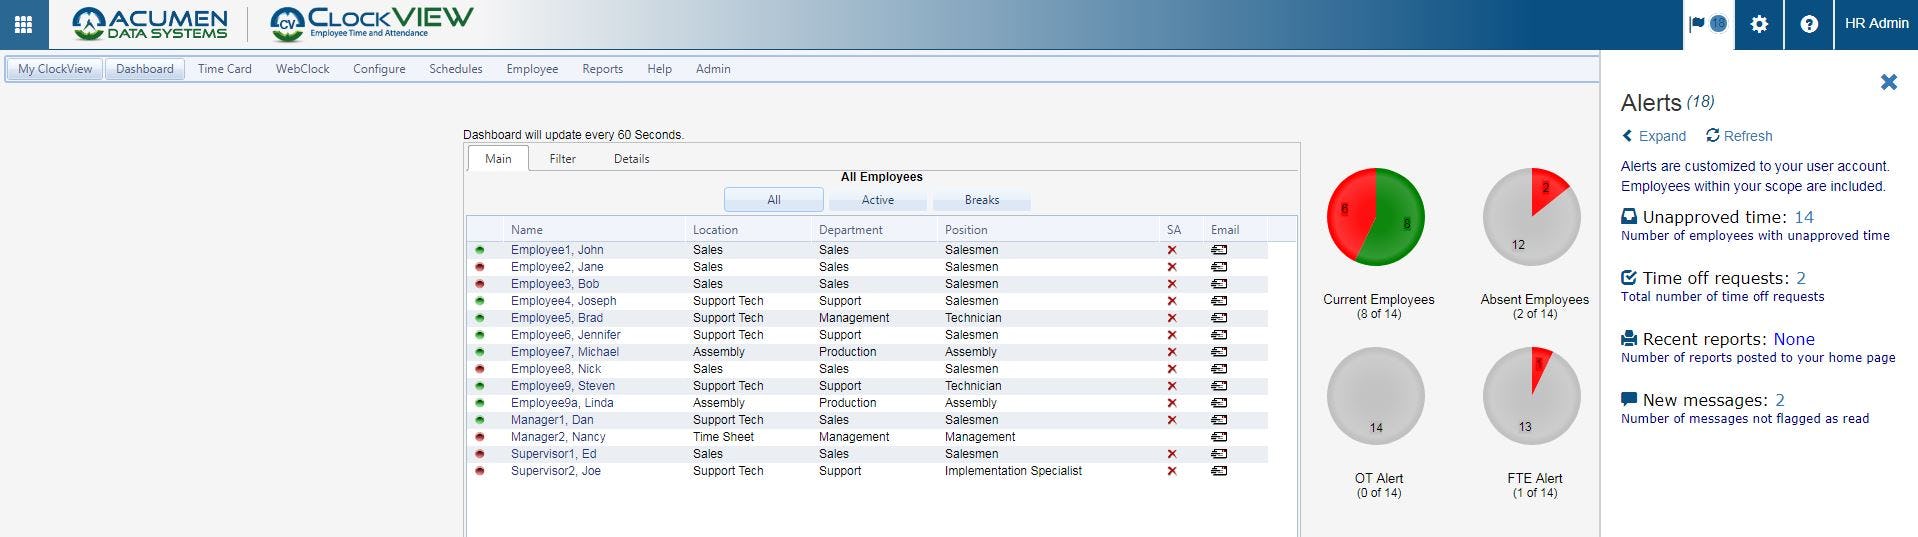Switch to the Filter tab
The height and width of the screenshot is (537, 1918).
click(562, 159)
